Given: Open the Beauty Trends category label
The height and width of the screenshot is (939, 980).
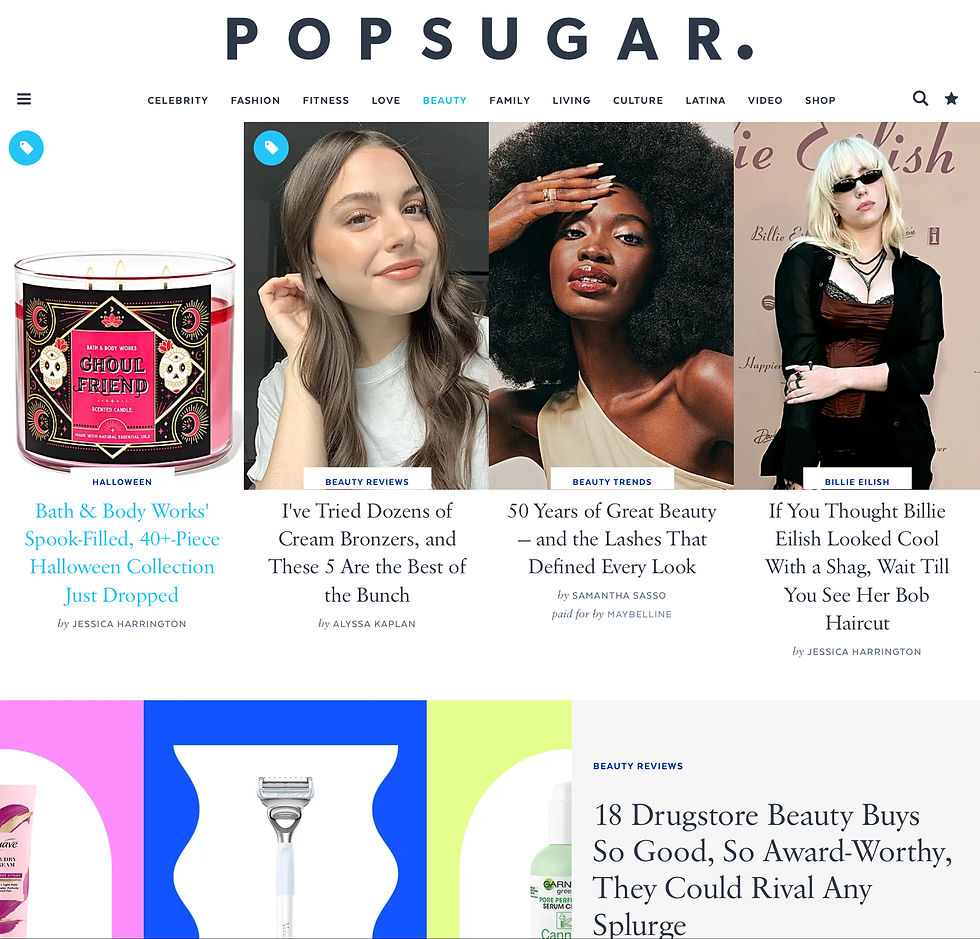Looking at the screenshot, I should (612, 482).
